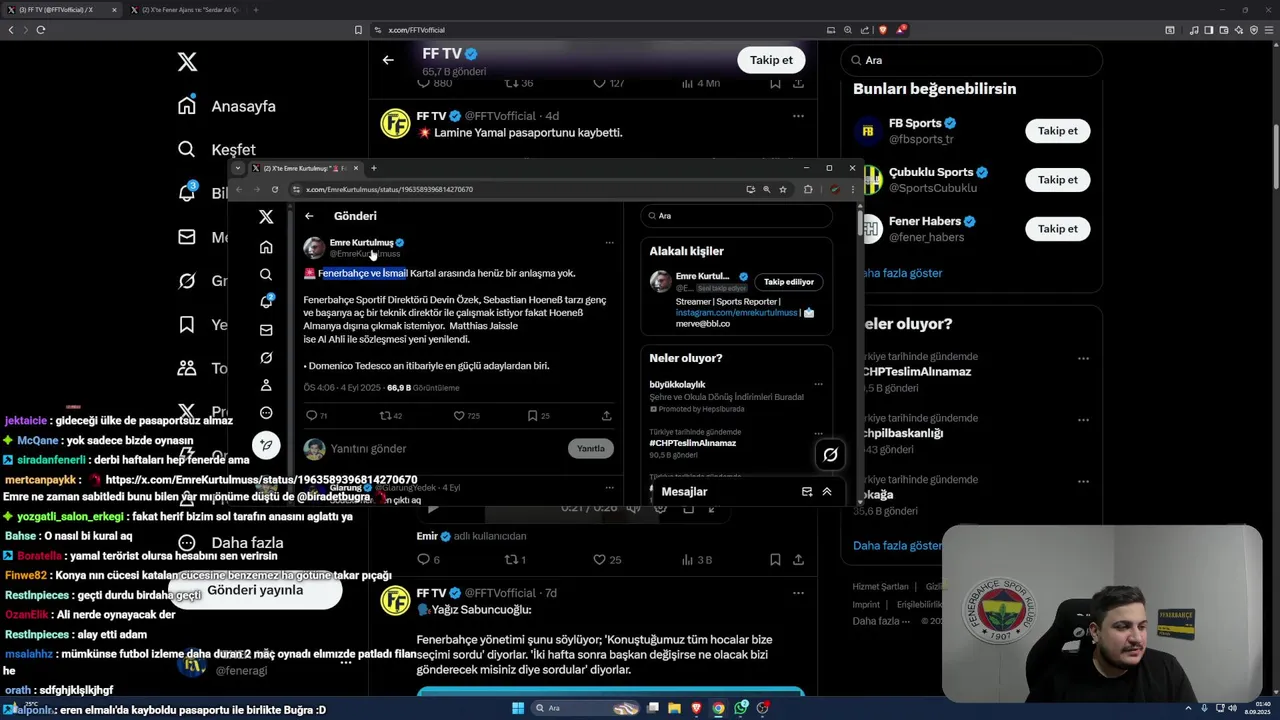This screenshot has height=720, width=1280.
Task: Follow Çubuklu Sports with Takip et
Action: (1057, 180)
